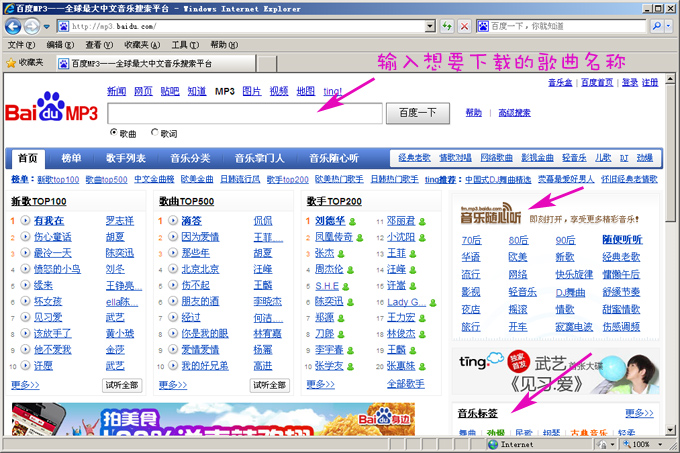Click the 百度一下 search button

point(418,113)
